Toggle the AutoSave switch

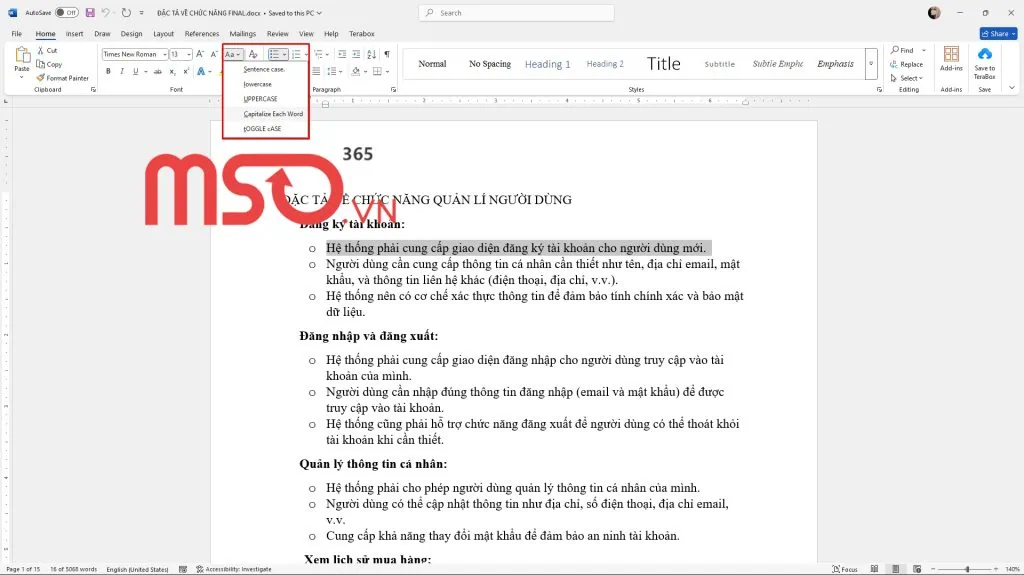pos(66,13)
